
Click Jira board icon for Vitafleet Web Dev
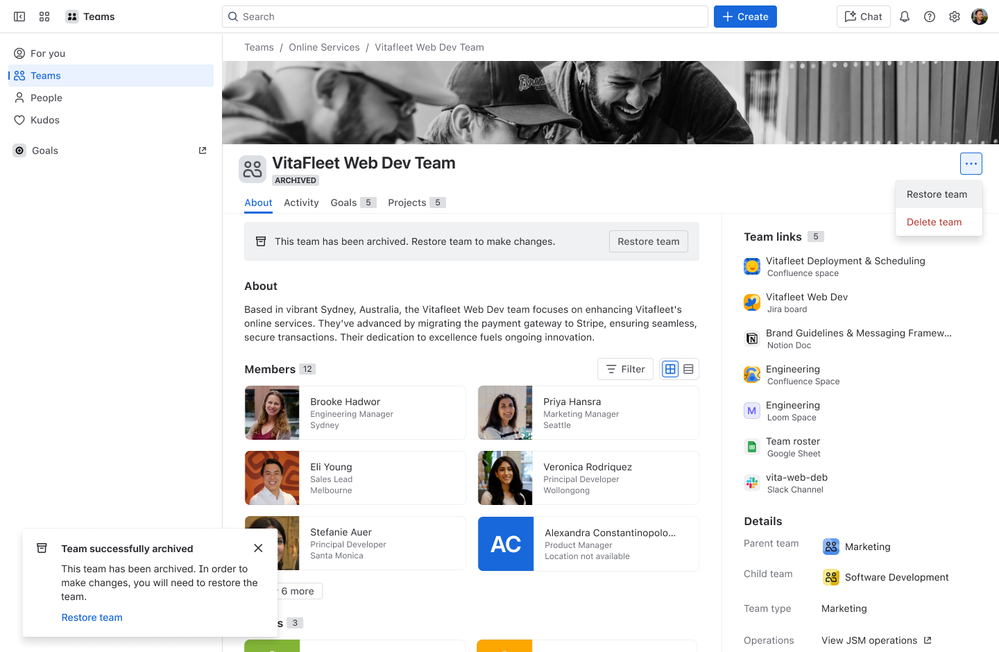tap(752, 302)
